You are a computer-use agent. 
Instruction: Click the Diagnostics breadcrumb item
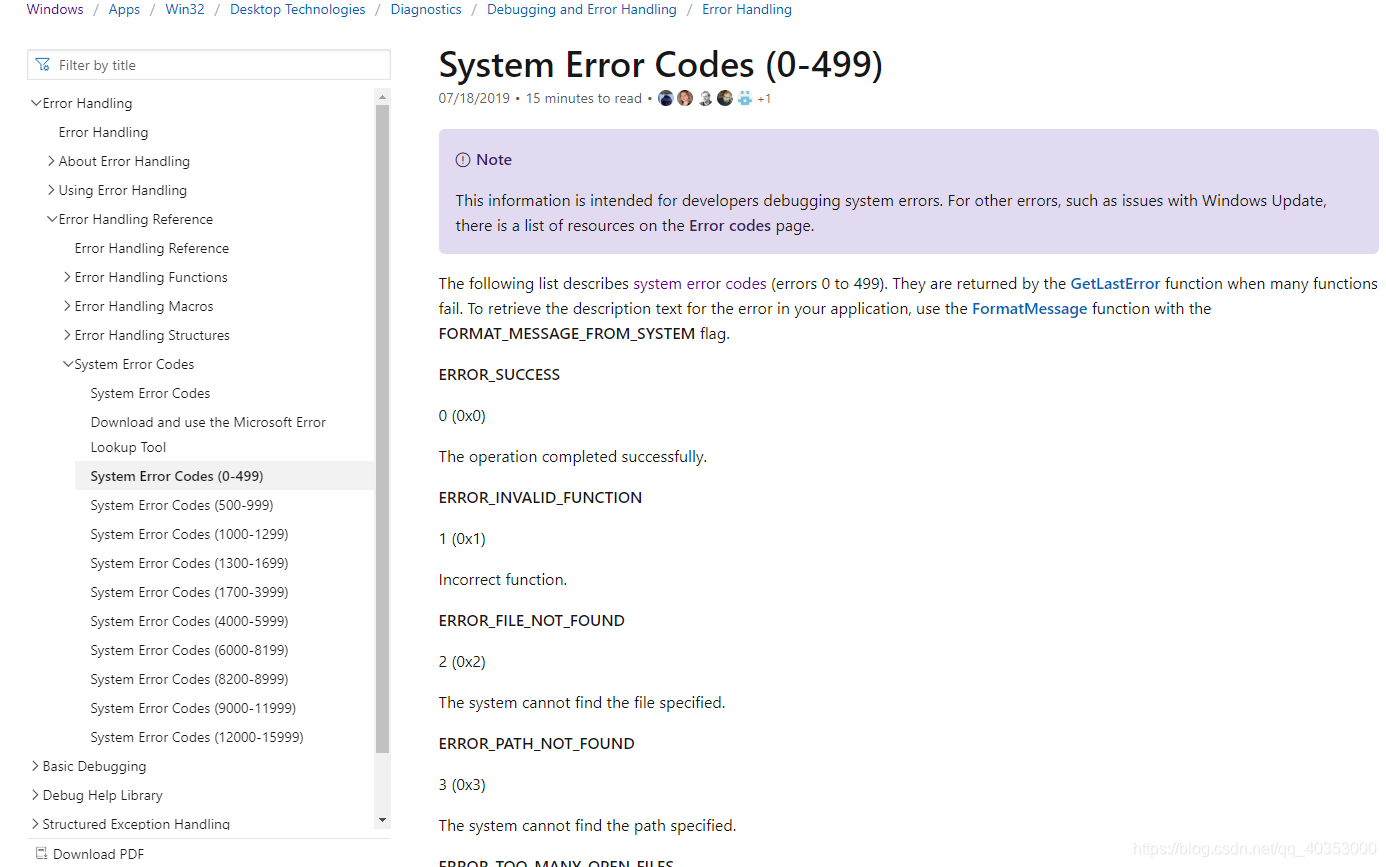click(426, 9)
